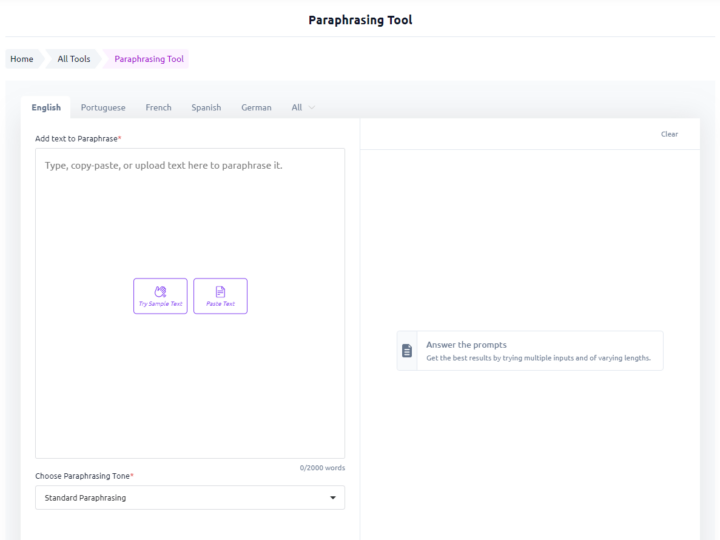Image resolution: width=720 pixels, height=540 pixels.
Task: Select the Portuguese language tab
Action: point(103,107)
